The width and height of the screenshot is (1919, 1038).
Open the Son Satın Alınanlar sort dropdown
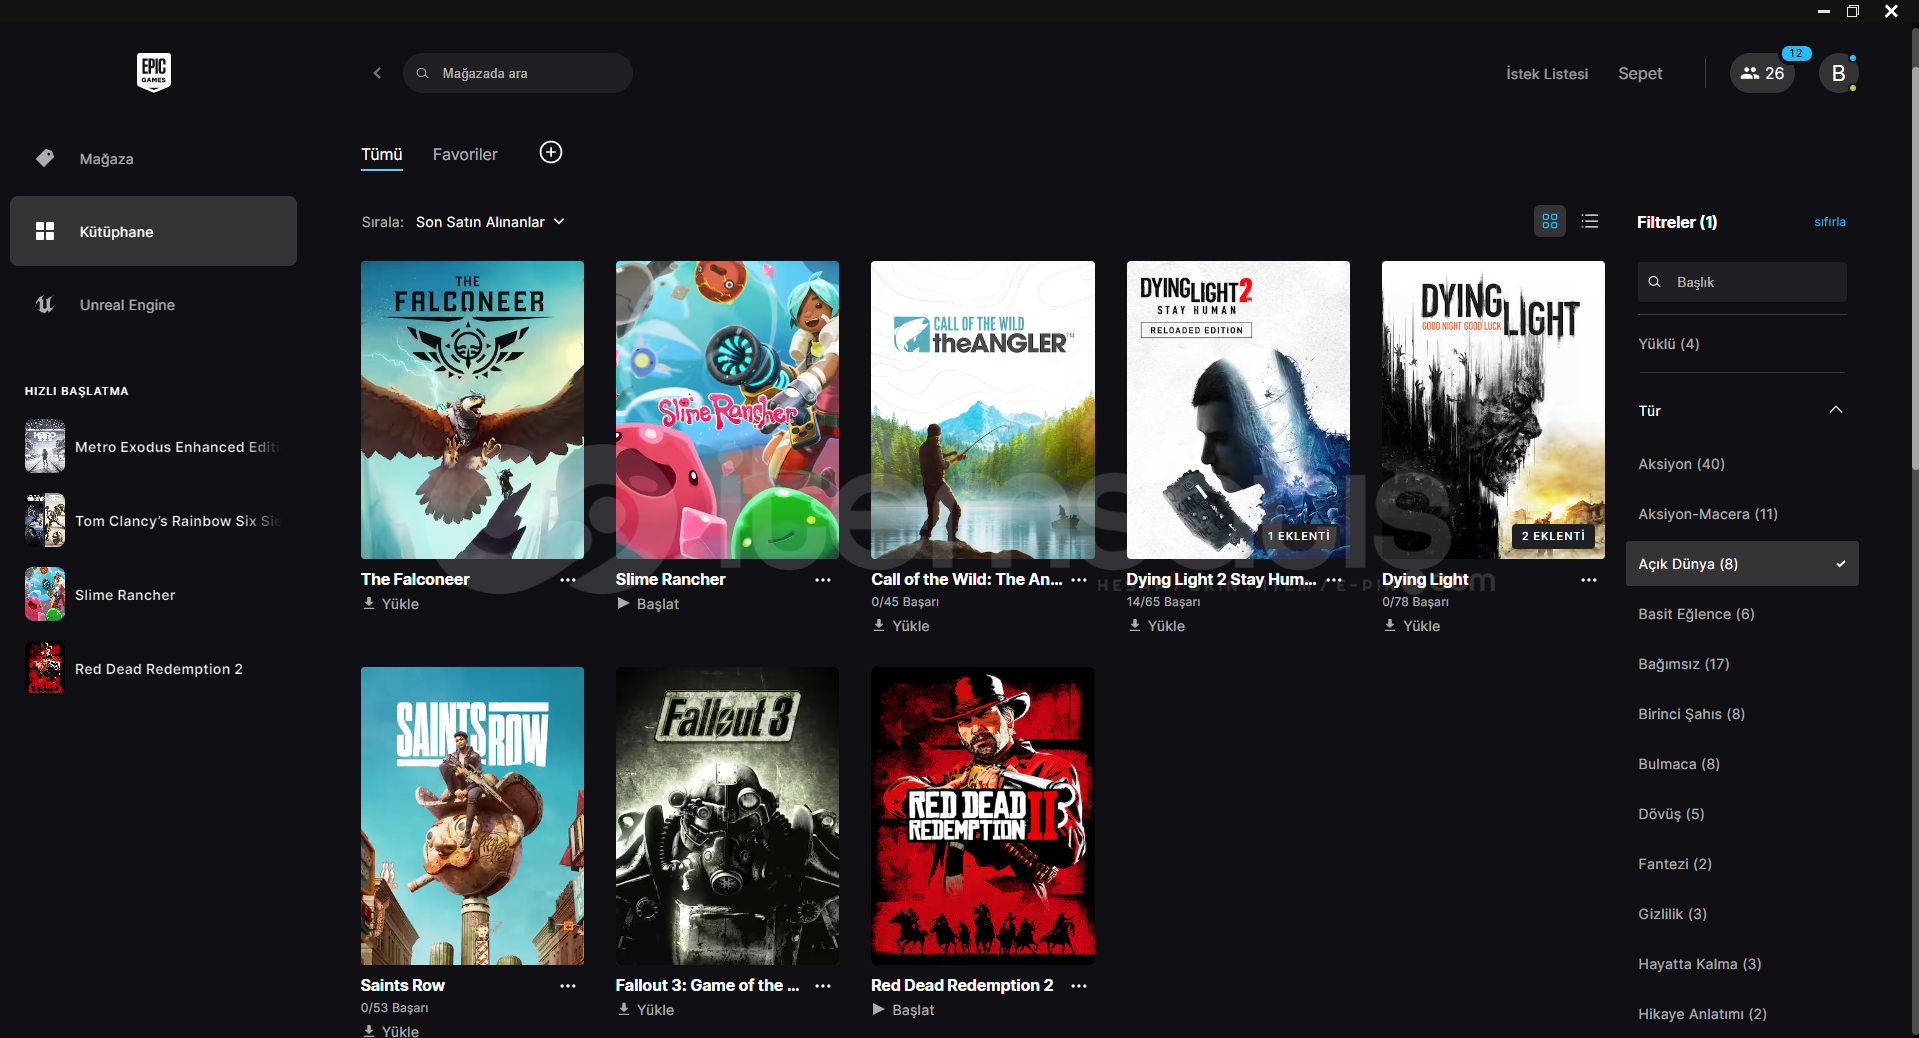pyautogui.click(x=490, y=222)
